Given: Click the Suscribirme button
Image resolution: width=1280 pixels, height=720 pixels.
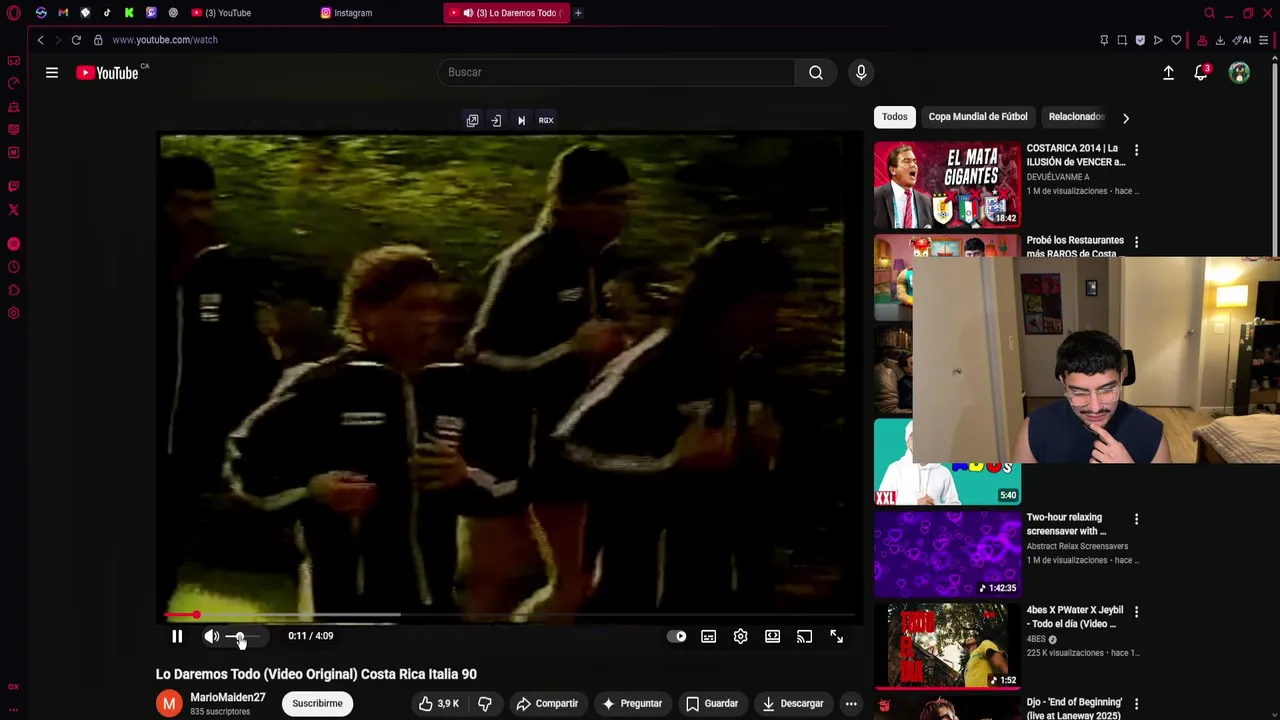Looking at the screenshot, I should 317,704.
